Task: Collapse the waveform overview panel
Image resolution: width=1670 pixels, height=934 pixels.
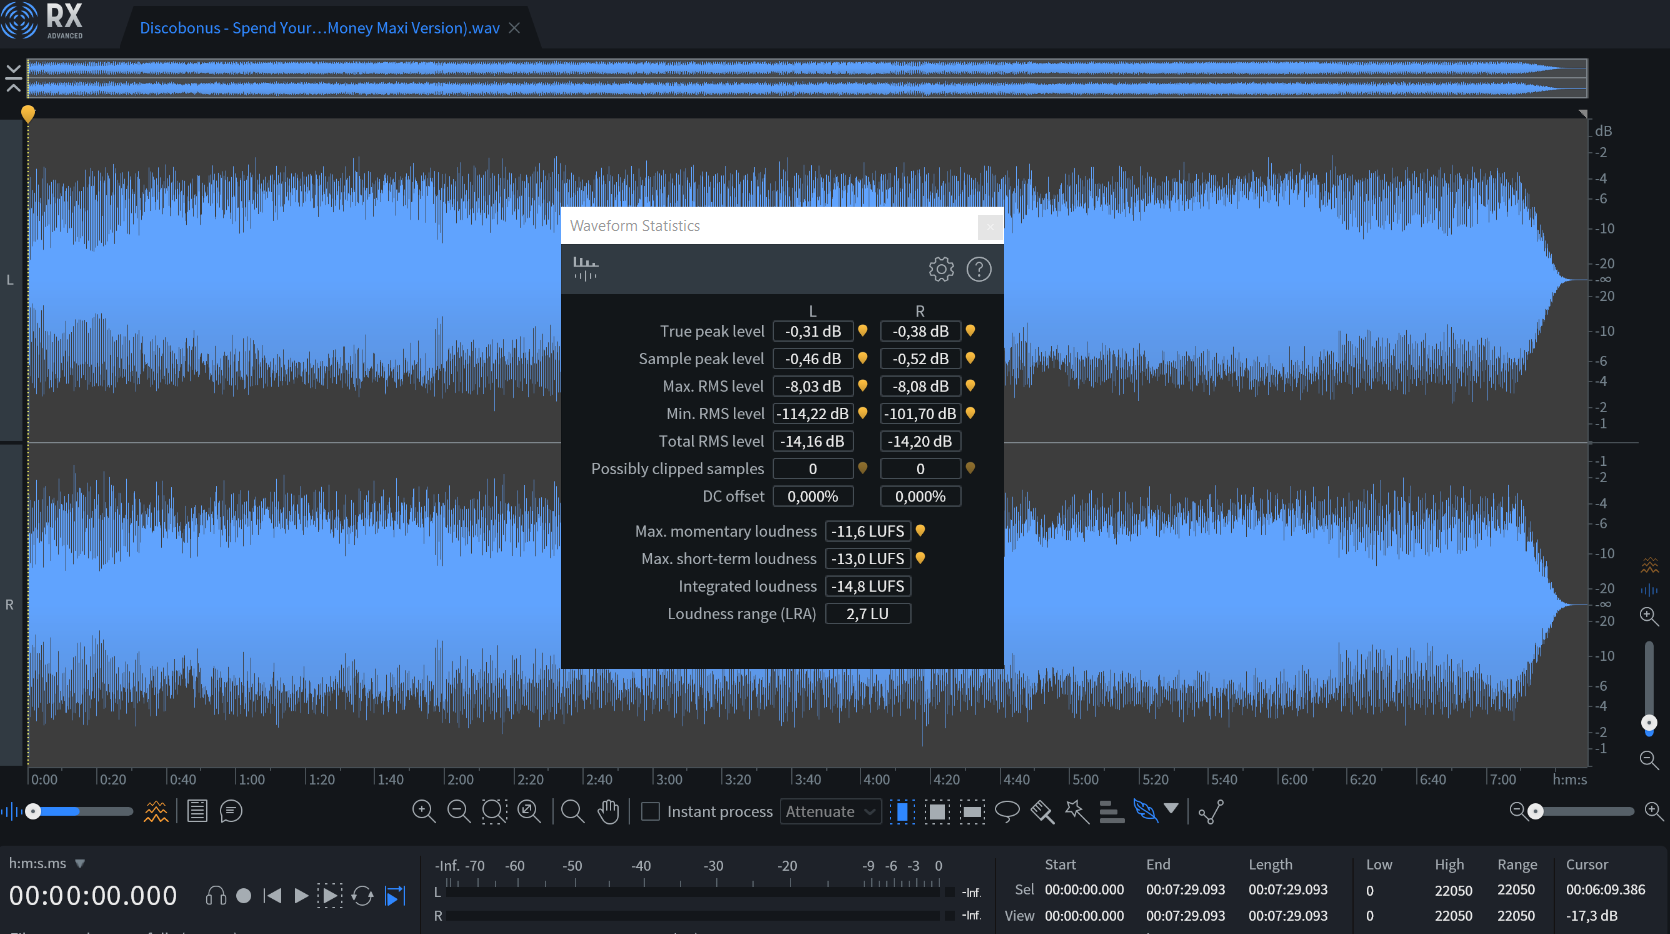Action: 13,78
